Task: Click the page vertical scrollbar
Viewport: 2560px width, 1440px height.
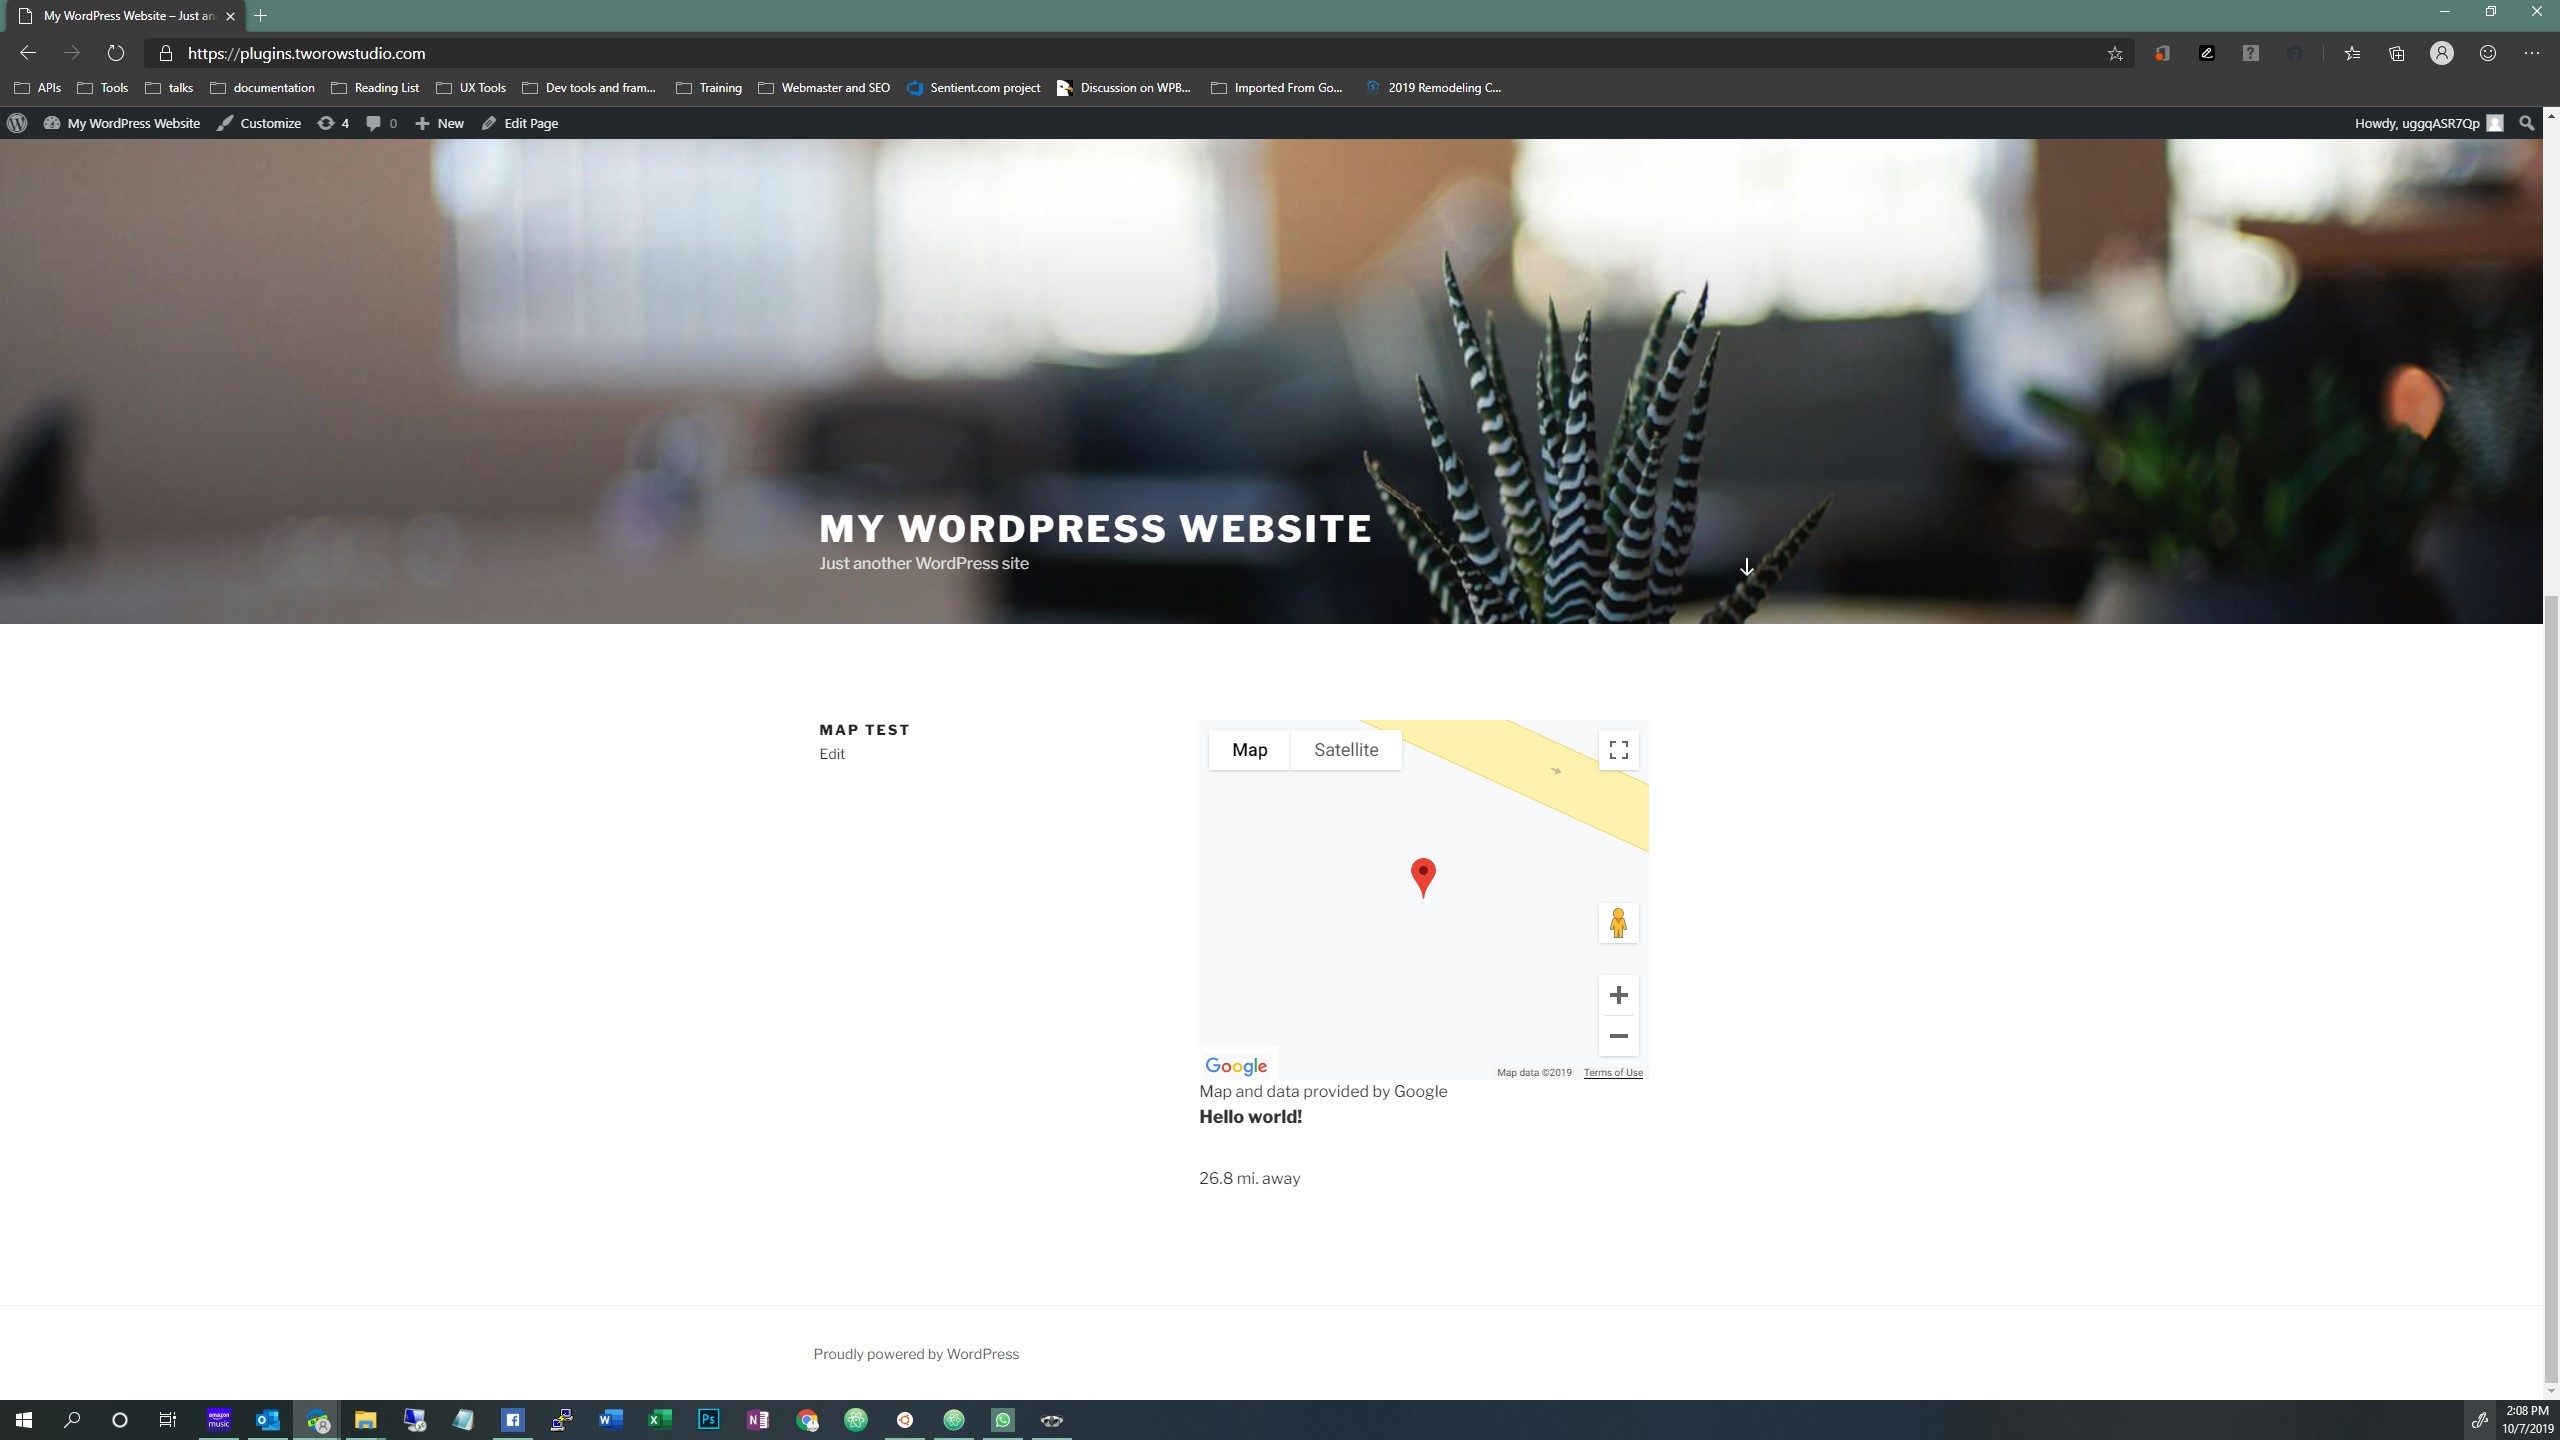Action: (x=2551, y=987)
